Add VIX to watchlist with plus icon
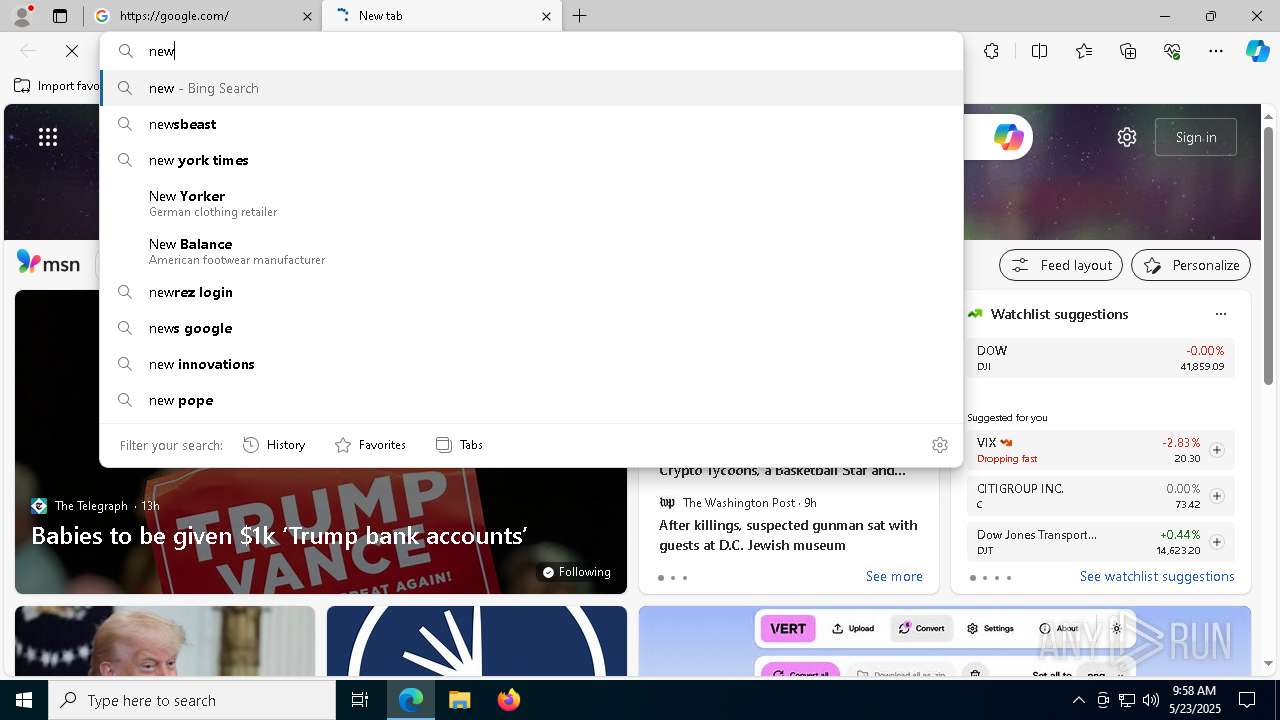Screen dimensions: 1280x720 click(x=1216, y=450)
